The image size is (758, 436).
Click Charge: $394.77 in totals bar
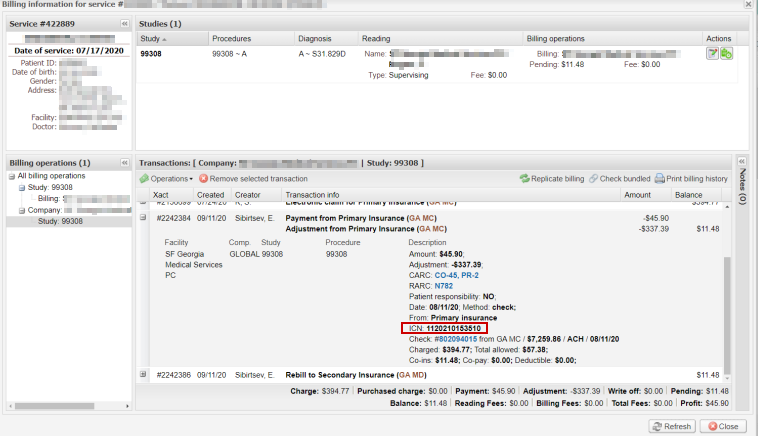(x=320, y=391)
